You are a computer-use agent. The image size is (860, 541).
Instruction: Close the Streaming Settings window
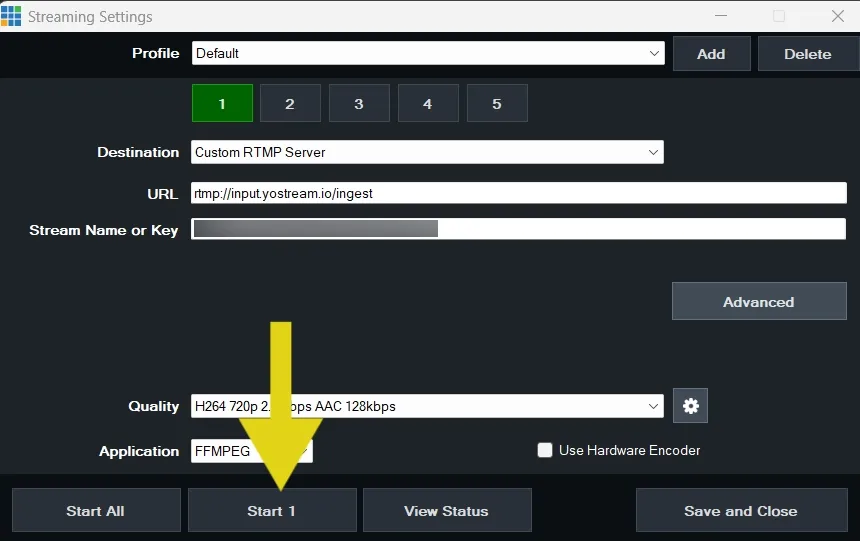click(838, 16)
